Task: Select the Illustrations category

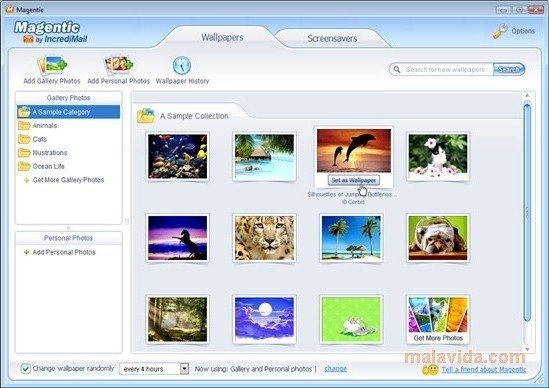Action: (x=49, y=153)
